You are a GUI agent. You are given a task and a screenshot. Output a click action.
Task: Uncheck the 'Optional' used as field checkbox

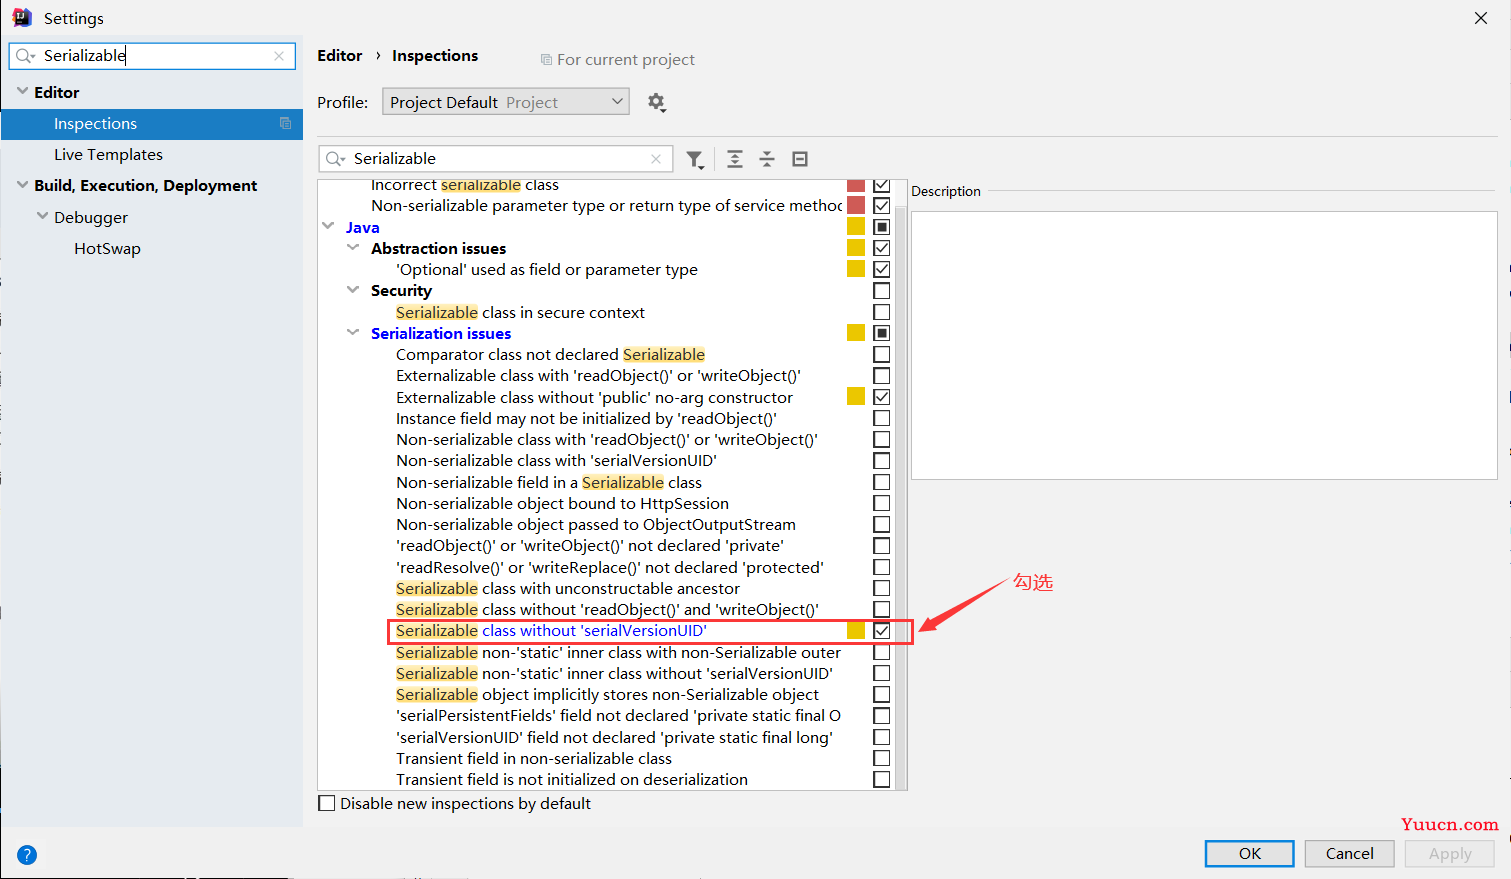click(x=881, y=269)
